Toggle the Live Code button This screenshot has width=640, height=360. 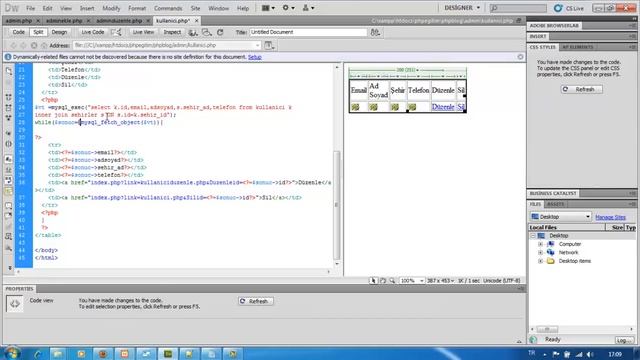pyautogui.click(x=93, y=32)
